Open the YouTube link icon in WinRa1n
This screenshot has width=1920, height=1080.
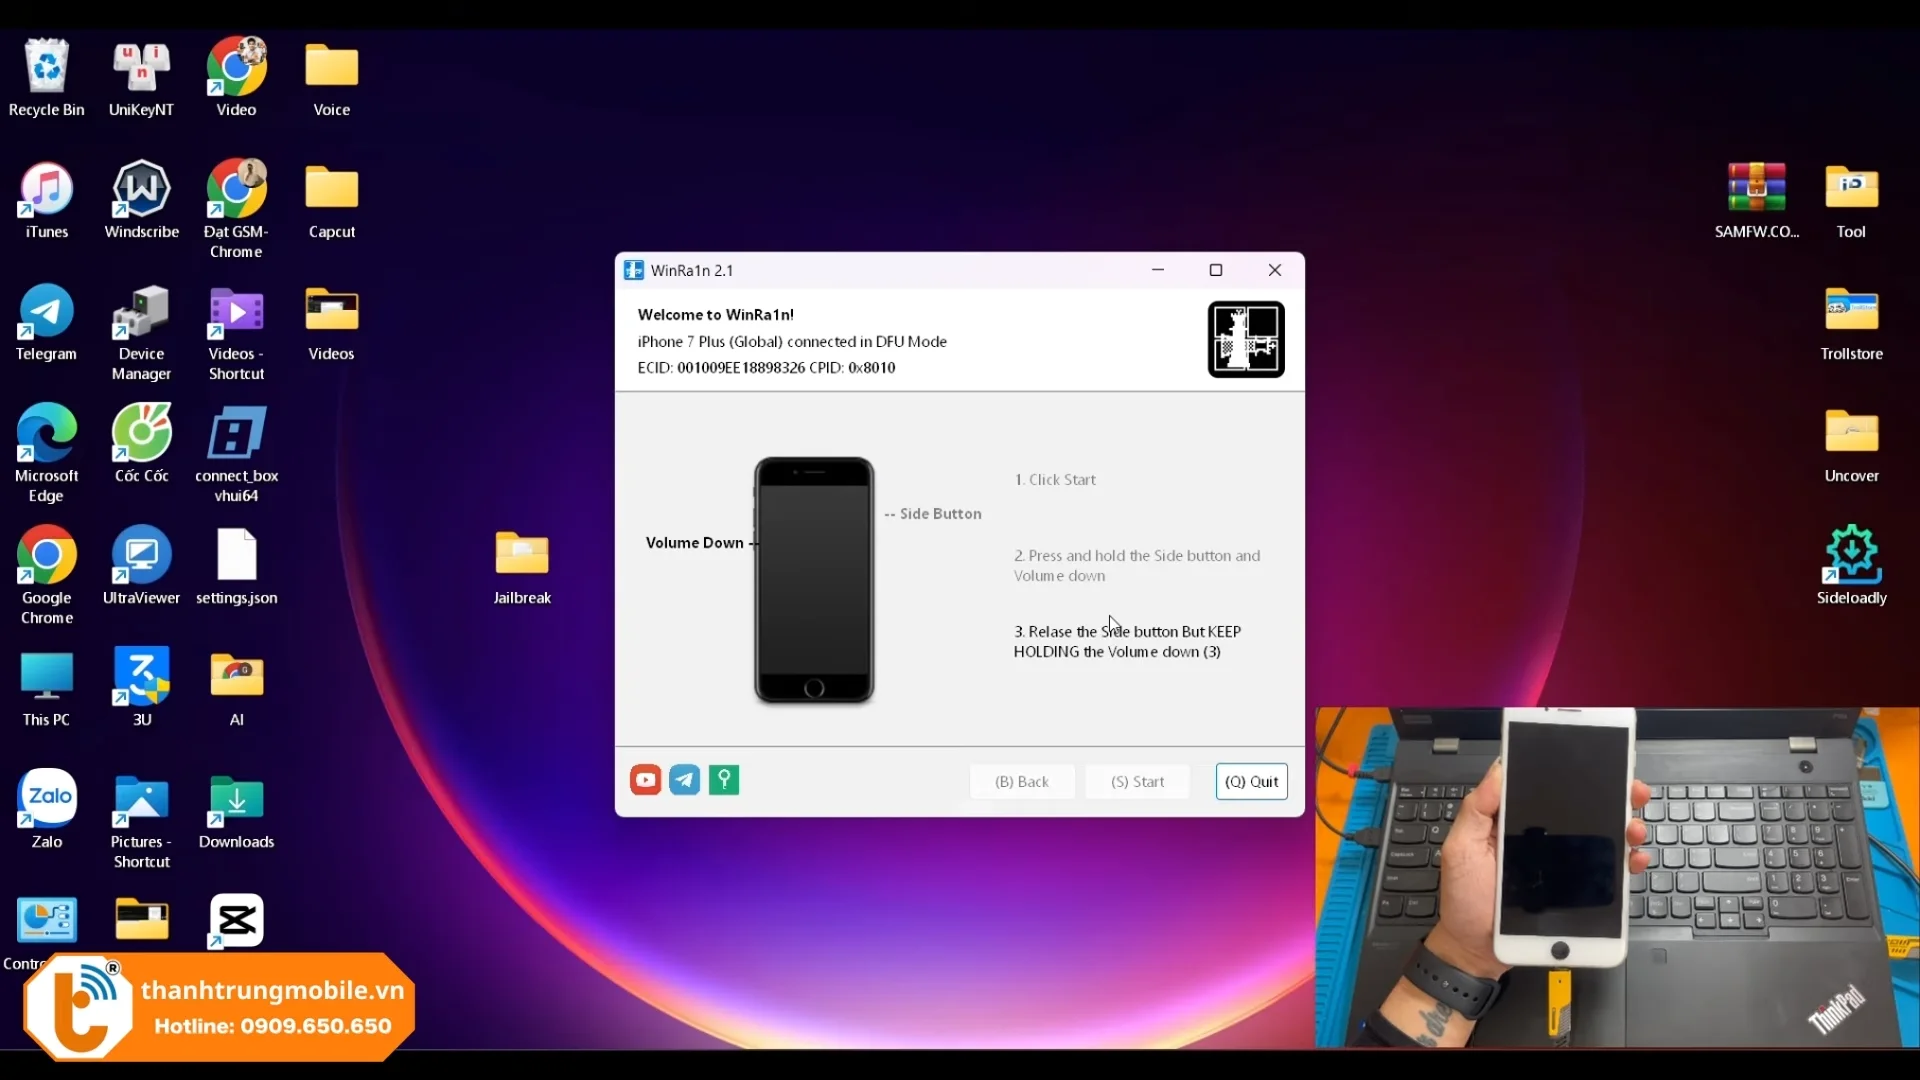(645, 780)
